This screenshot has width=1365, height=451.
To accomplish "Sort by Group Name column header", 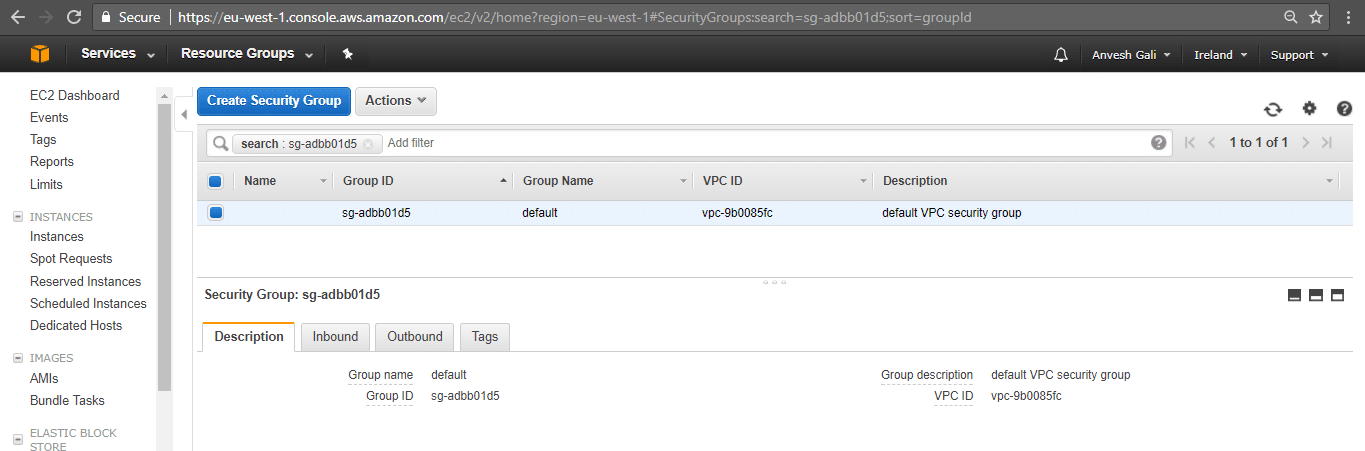I will point(603,181).
